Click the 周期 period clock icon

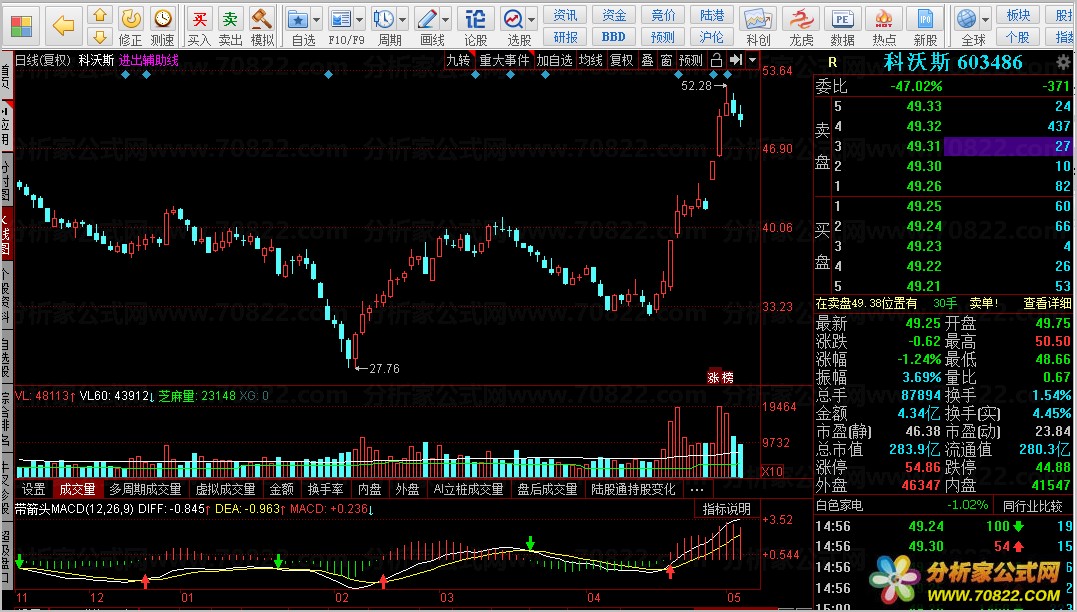(x=384, y=19)
